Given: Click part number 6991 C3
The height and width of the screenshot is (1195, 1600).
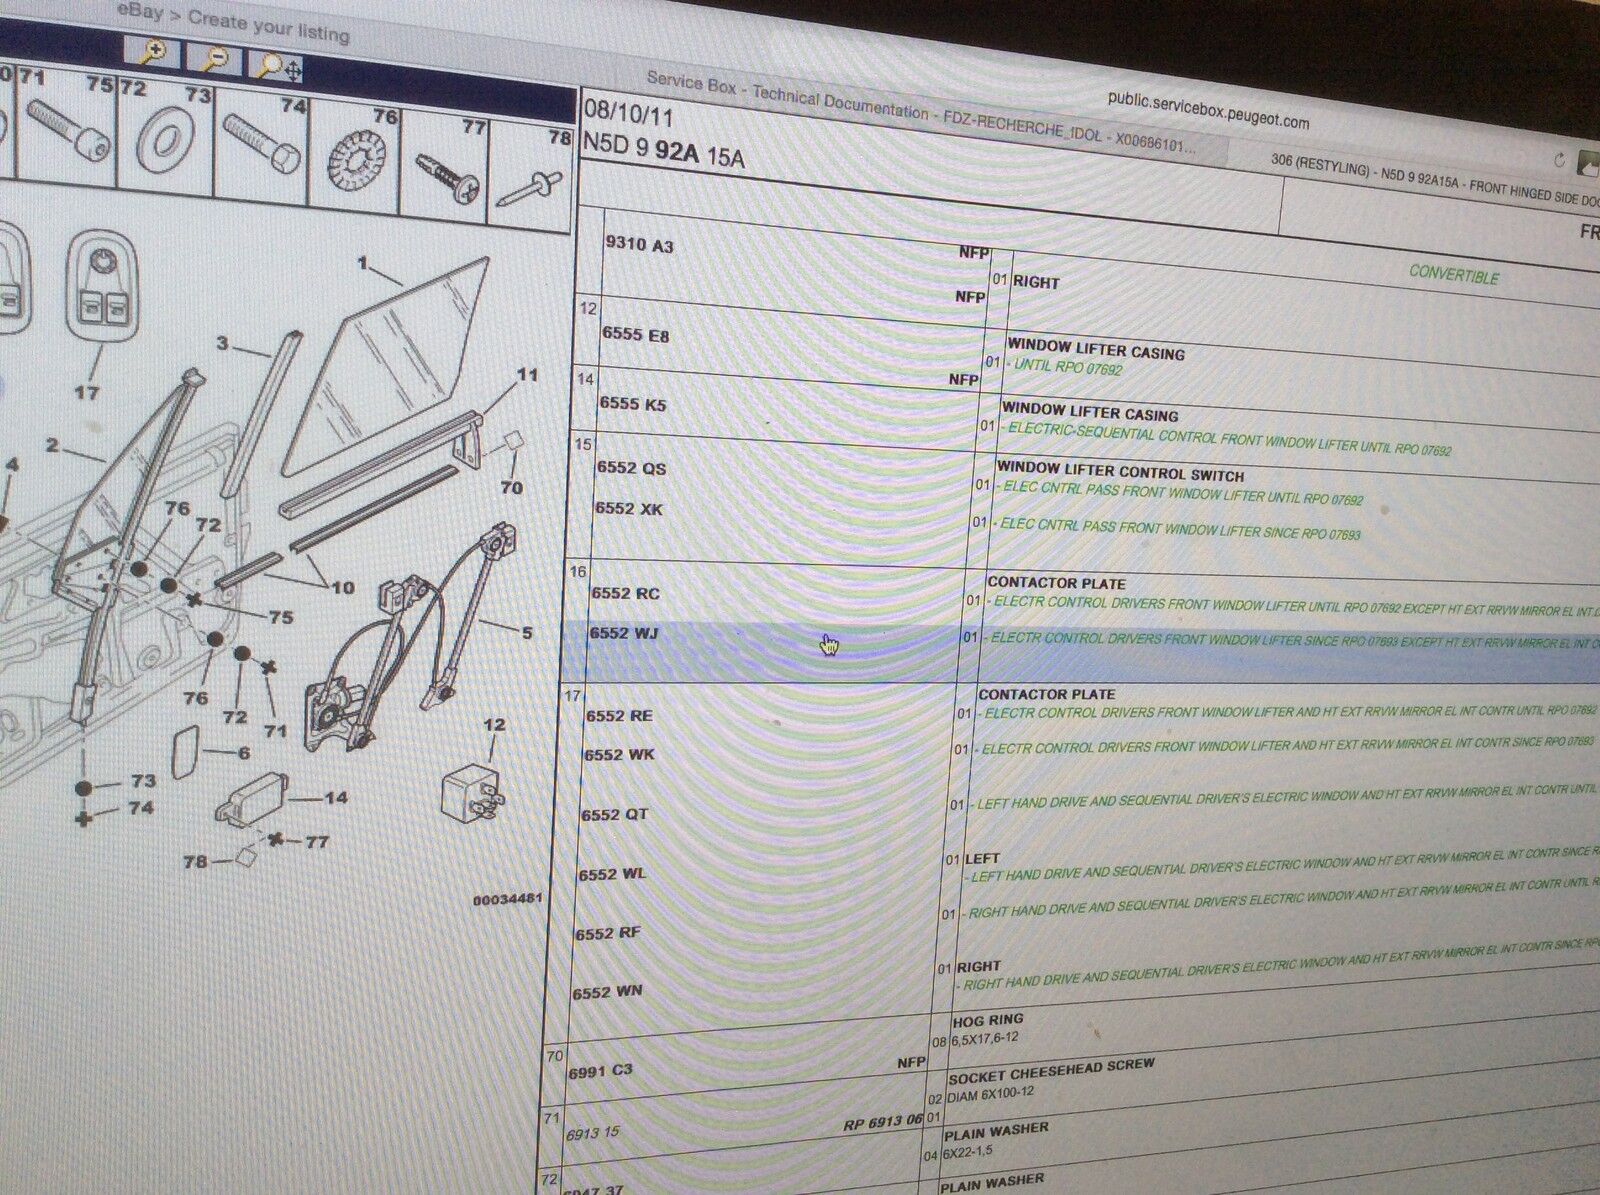Looking at the screenshot, I should click(x=600, y=1071).
